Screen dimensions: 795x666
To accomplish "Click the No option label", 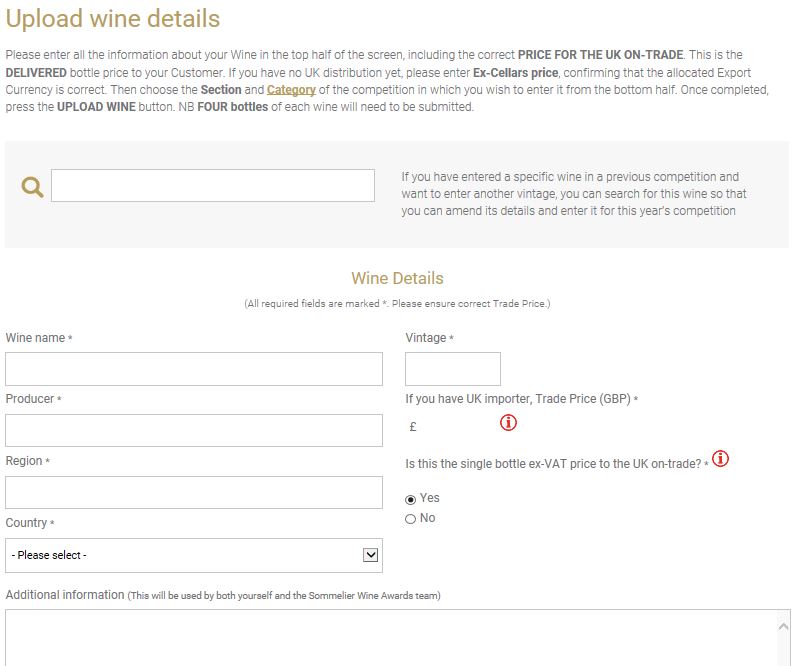I will click(x=427, y=517).
